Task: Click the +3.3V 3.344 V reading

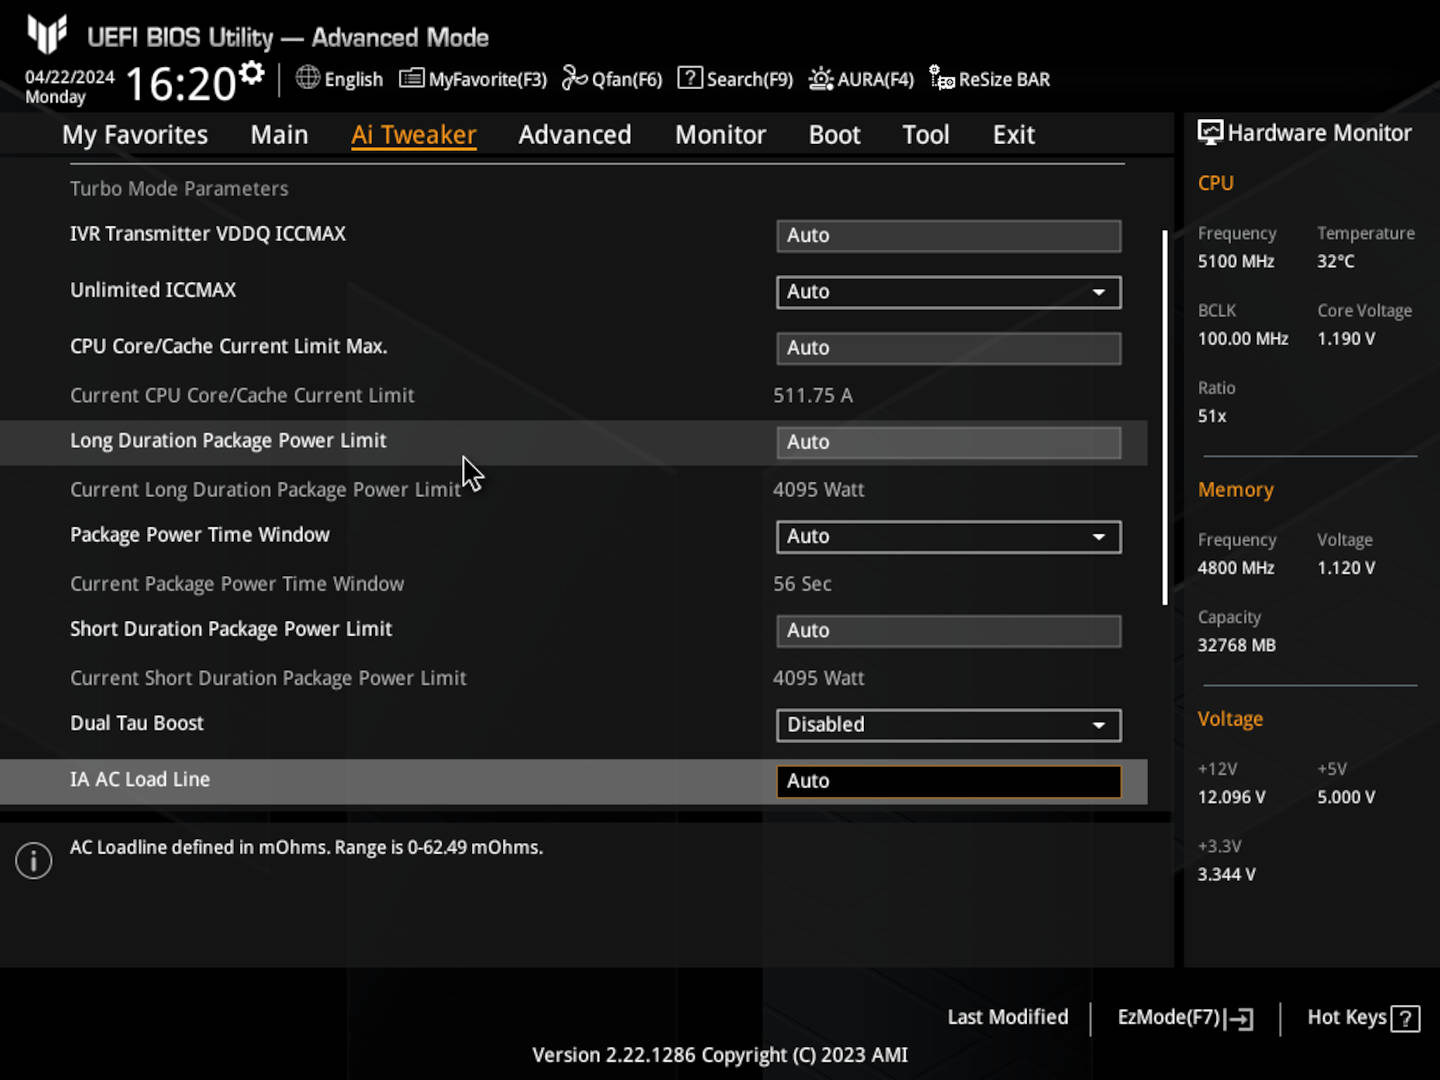Action: pyautogui.click(x=1227, y=874)
